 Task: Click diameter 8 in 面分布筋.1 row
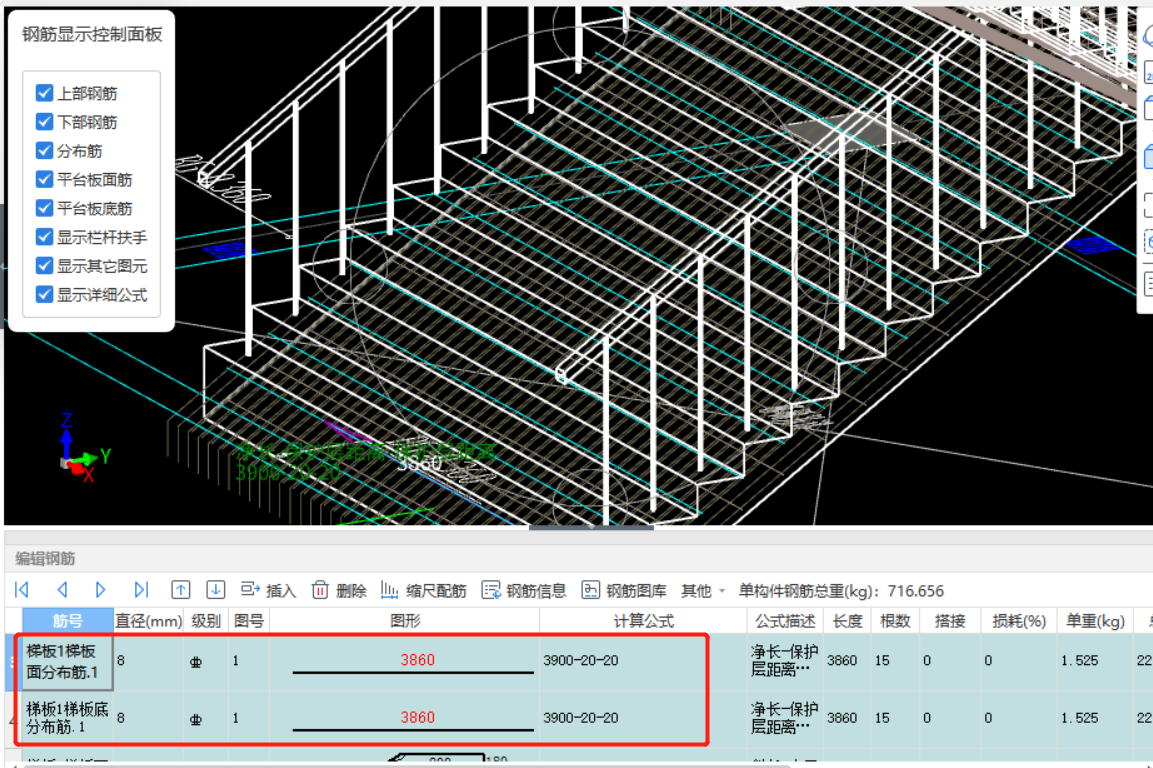coord(121,661)
